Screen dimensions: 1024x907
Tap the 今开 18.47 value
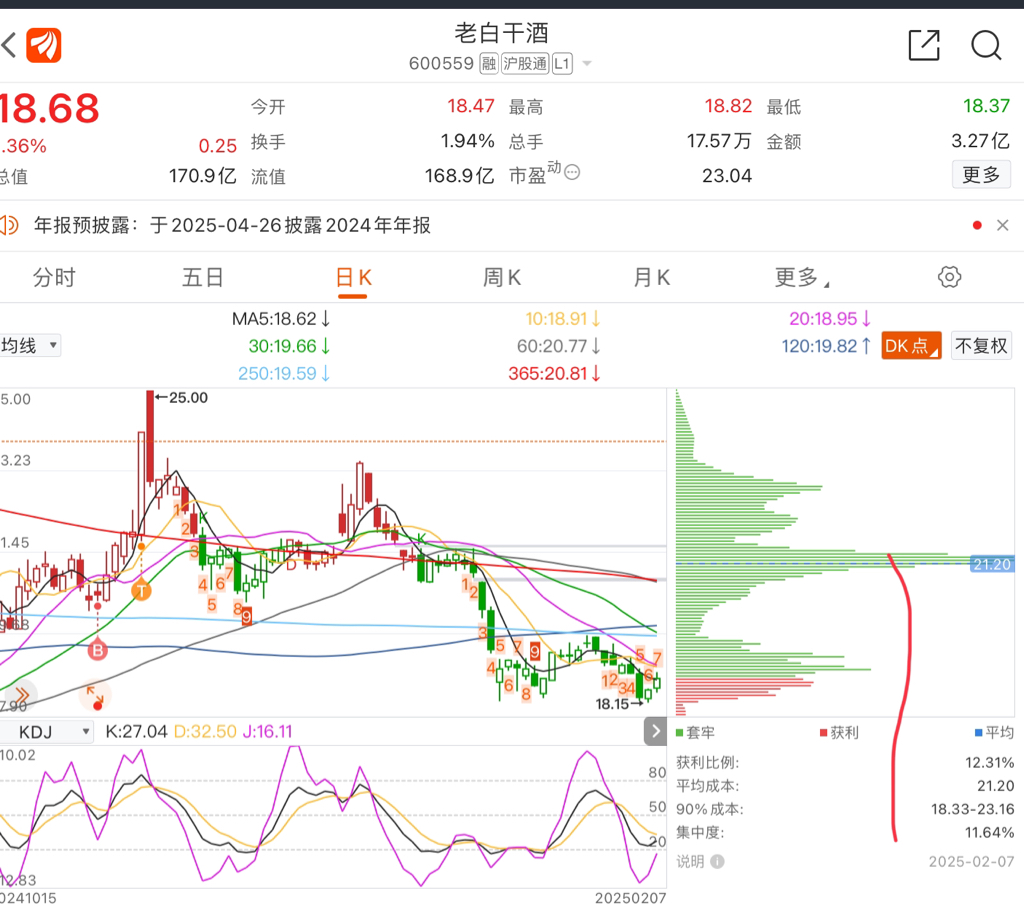[x=471, y=106]
